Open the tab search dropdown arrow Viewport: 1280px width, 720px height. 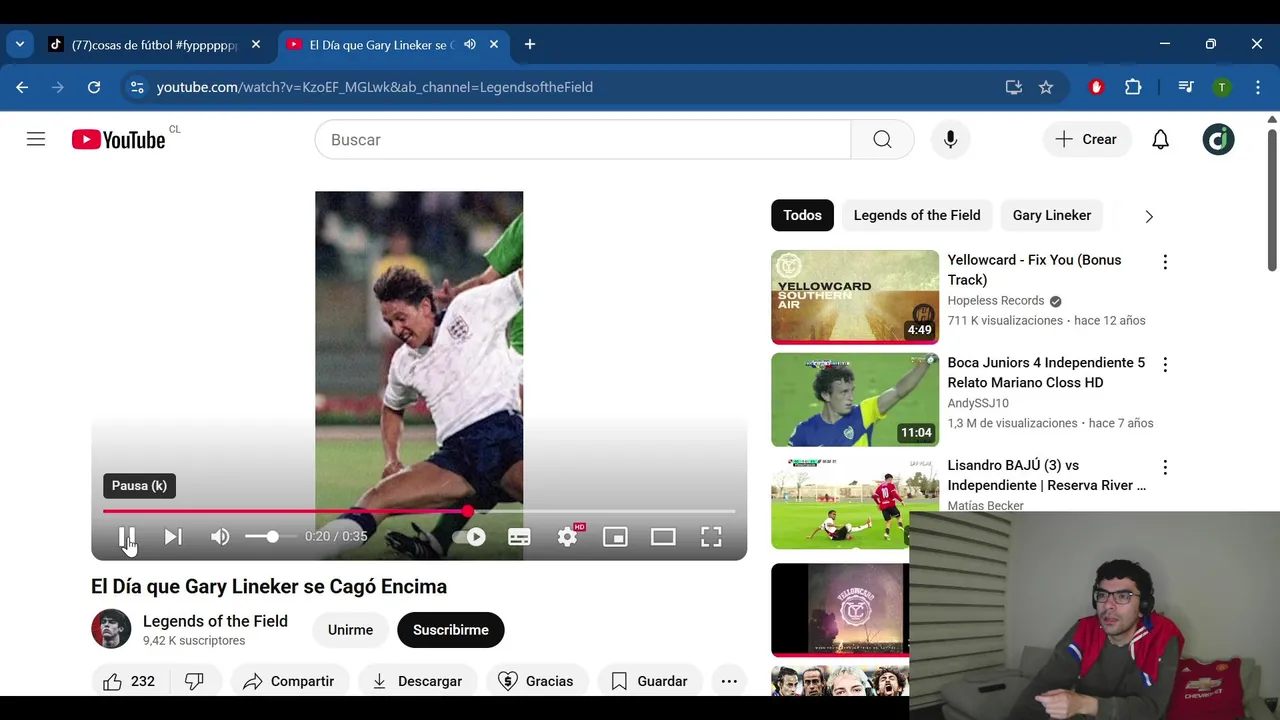[x=20, y=44]
